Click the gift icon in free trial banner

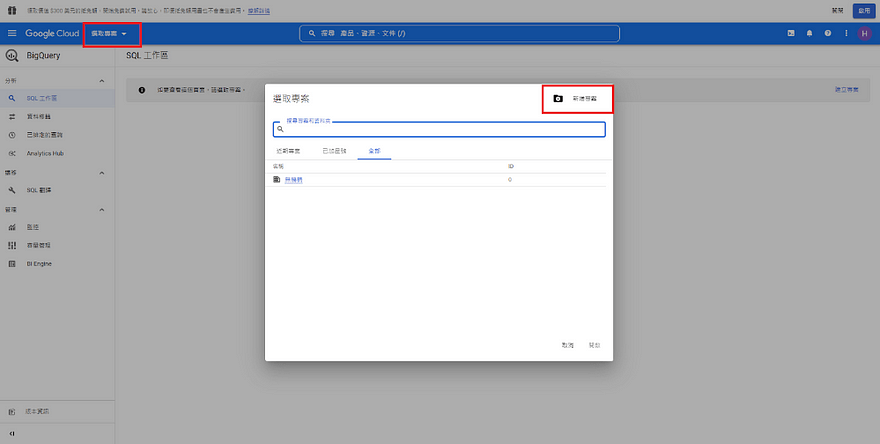click(12, 11)
